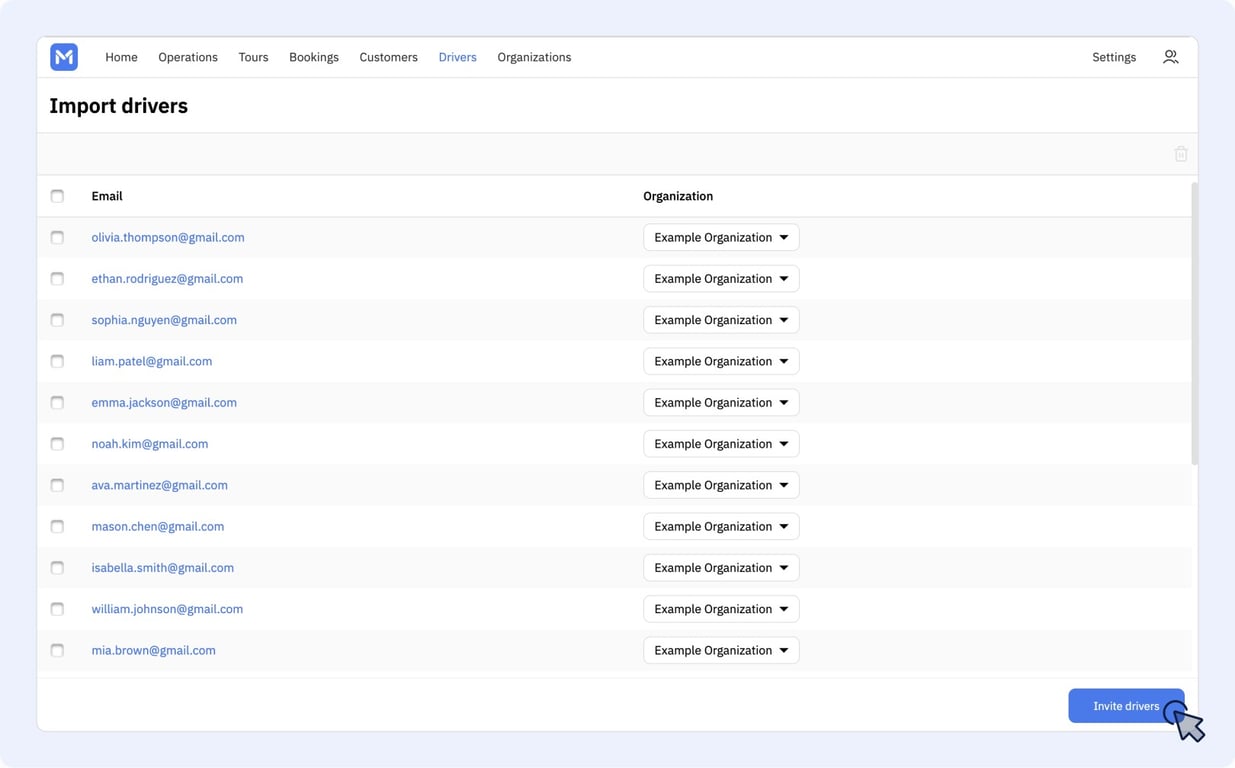Image resolution: width=1235 pixels, height=768 pixels.
Task: Check the mason.chen@gmail.com checkbox
Action: pyautogui.click(x=57, y=526)
